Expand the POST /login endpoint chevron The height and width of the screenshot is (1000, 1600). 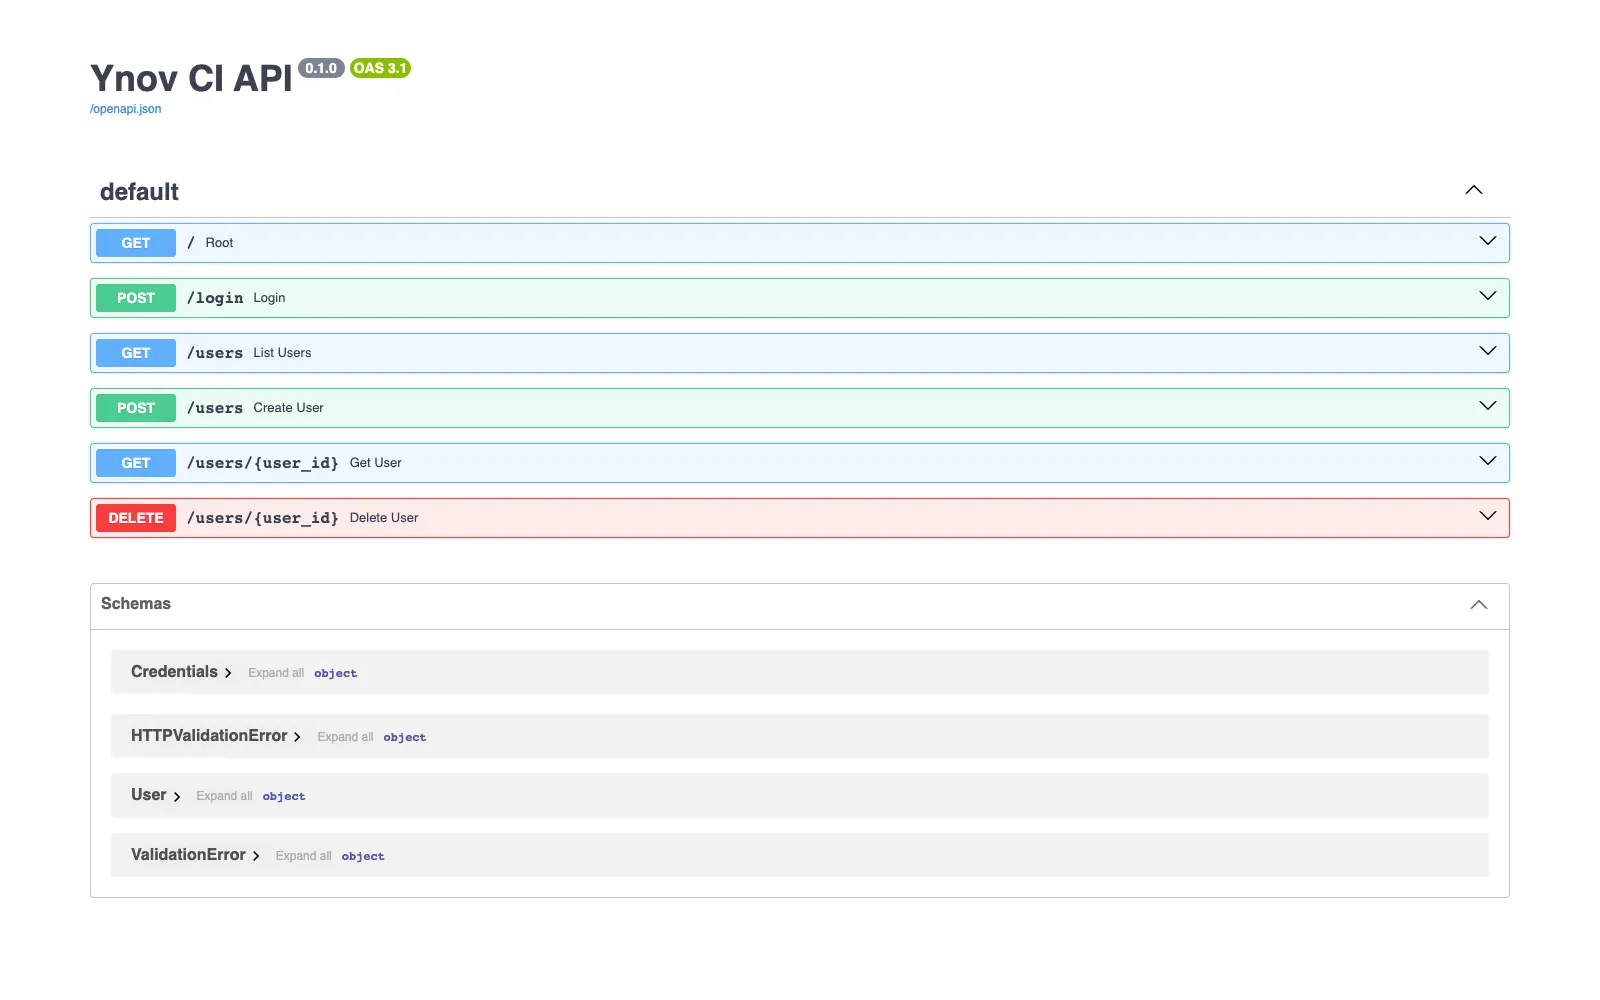(1488, 296)
